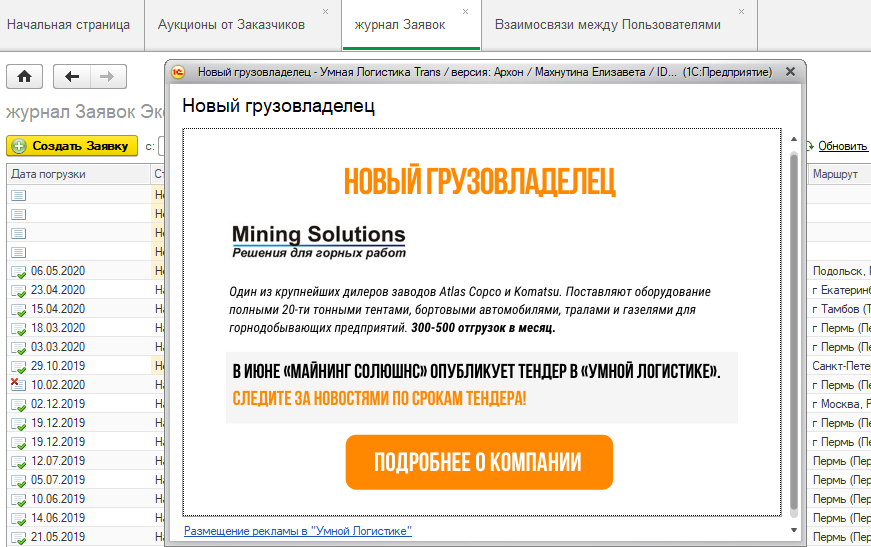Image resolution: width=871 pixels, height=547 pixels.
Task: Click document icon for row 03.03.2020
Action: click(x=19, y=348)
